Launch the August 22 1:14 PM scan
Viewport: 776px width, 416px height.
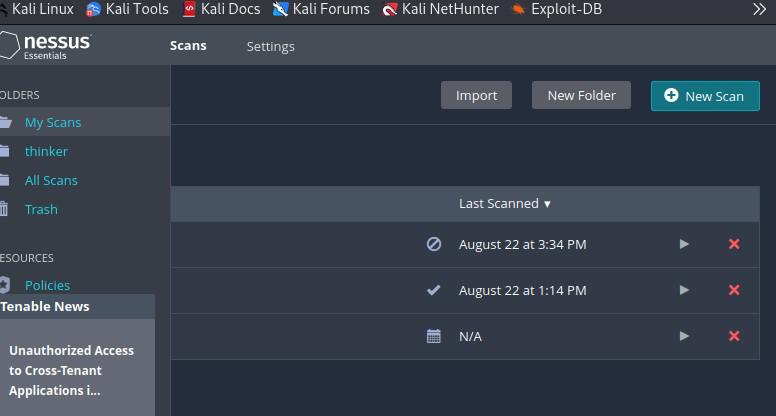684,290
